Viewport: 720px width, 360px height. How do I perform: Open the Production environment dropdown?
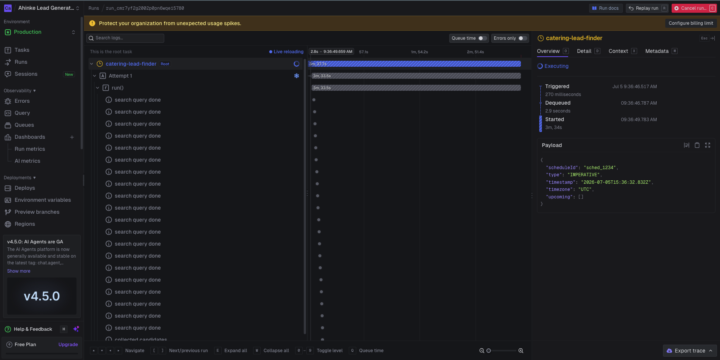40,32
